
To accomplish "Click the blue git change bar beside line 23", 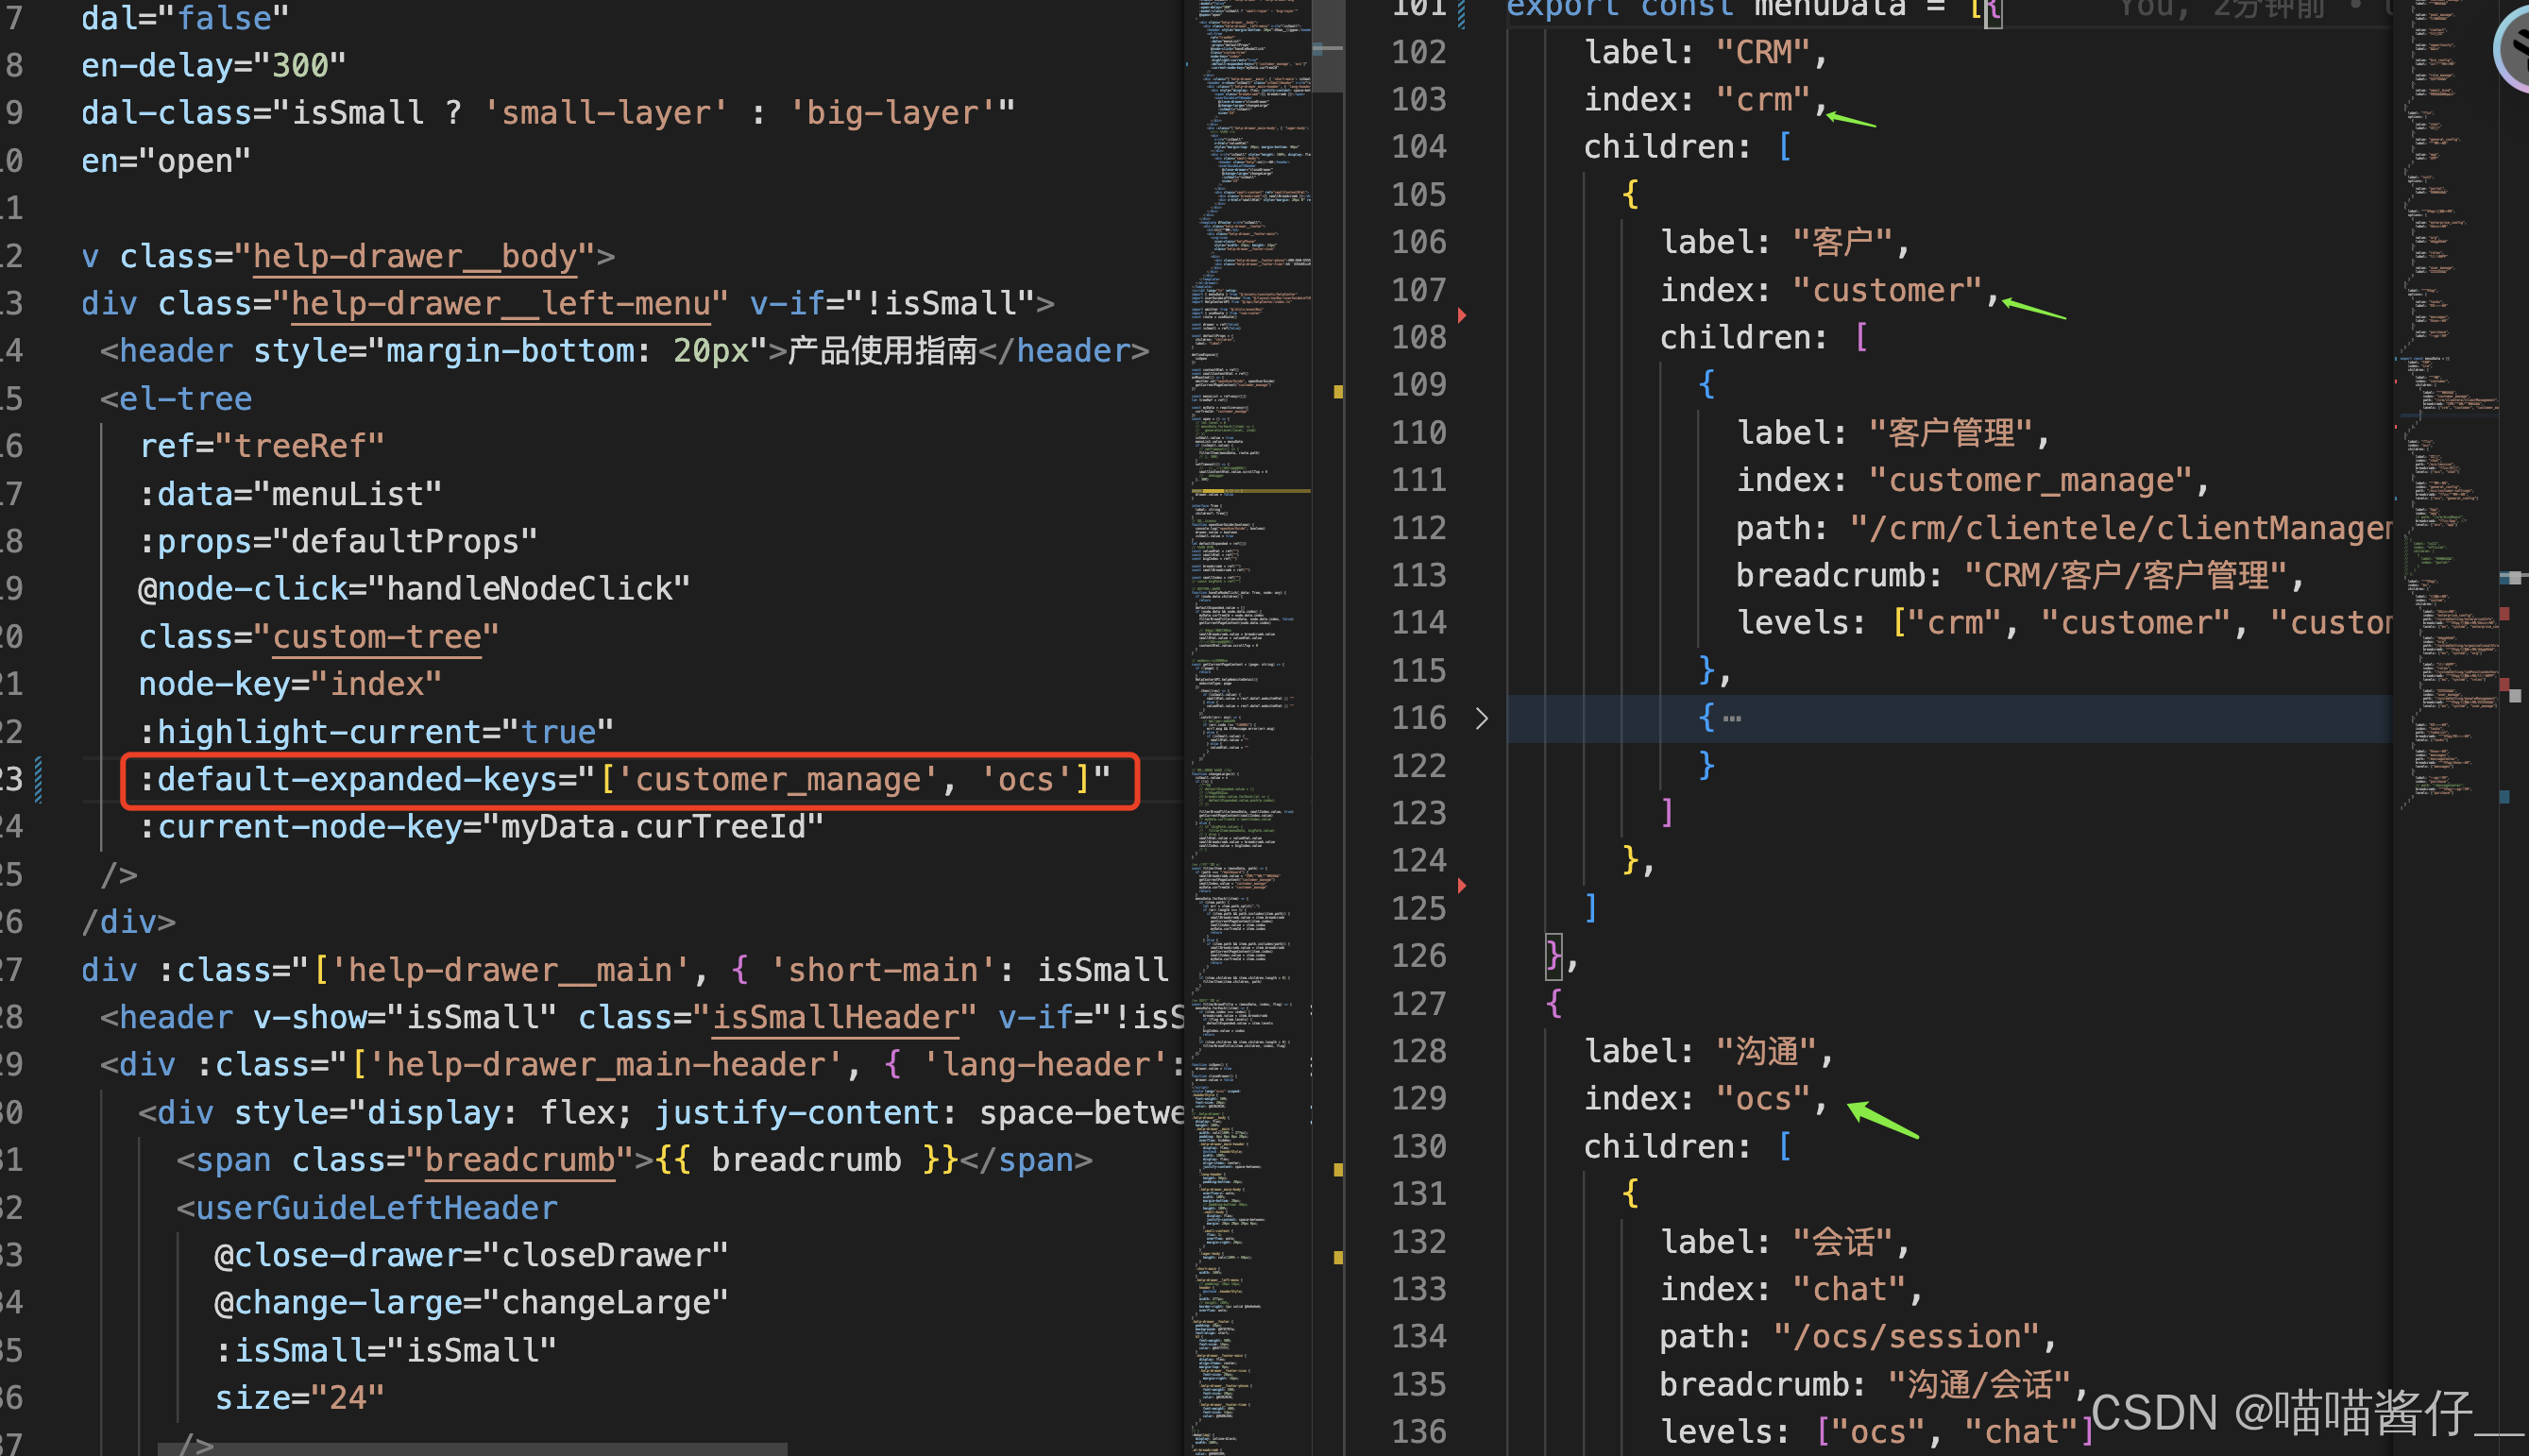I will coord(38,779).
